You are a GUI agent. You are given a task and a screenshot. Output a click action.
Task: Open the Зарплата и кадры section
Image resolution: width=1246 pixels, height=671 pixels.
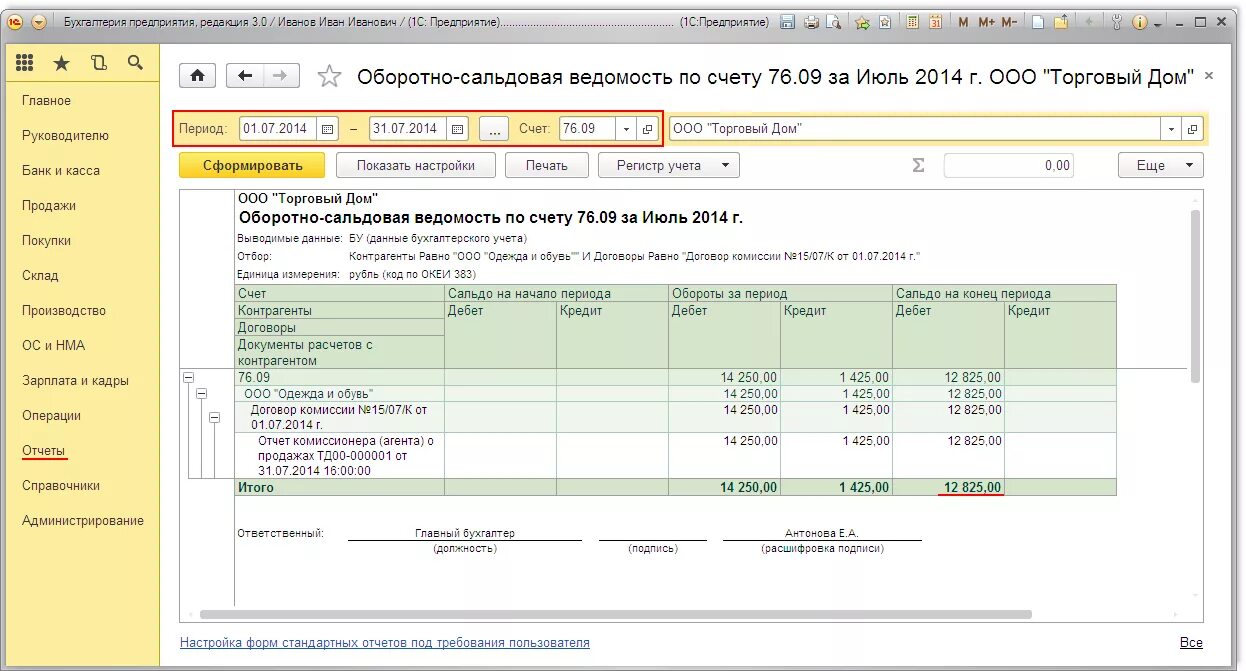click(x=76, y=380)
